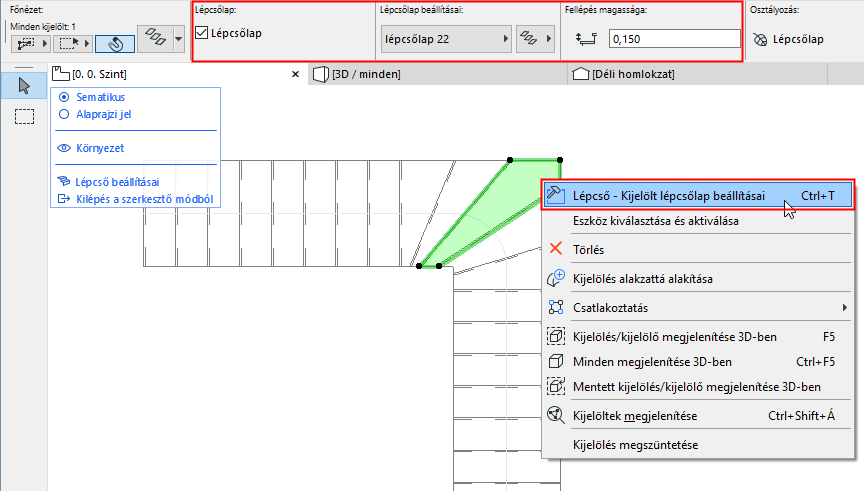
Task: Select the Sematikus radio option
Action: pos(64,97)
